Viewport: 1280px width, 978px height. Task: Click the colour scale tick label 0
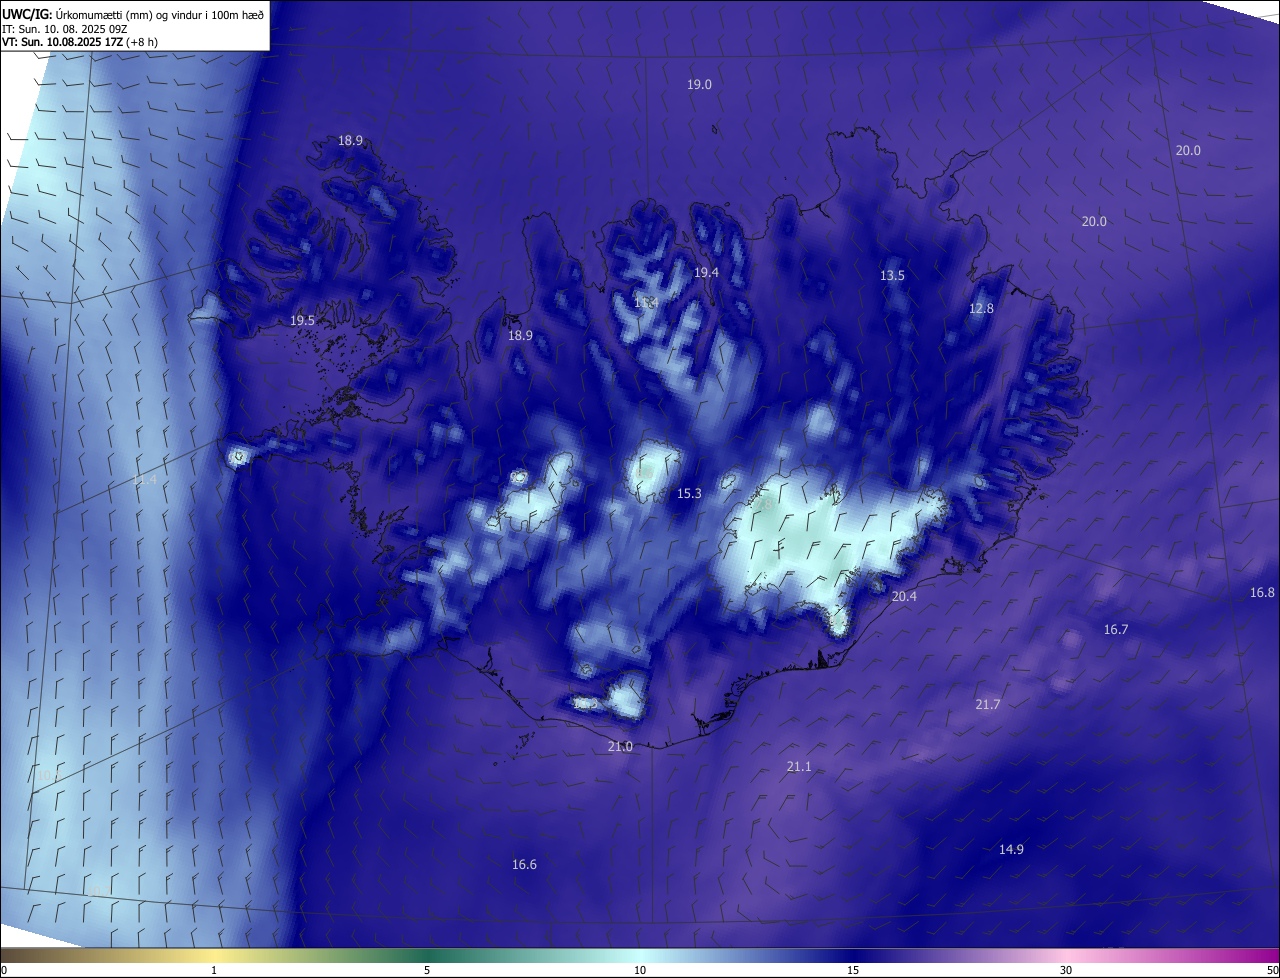pyautogui.click(x=4, y=970)
